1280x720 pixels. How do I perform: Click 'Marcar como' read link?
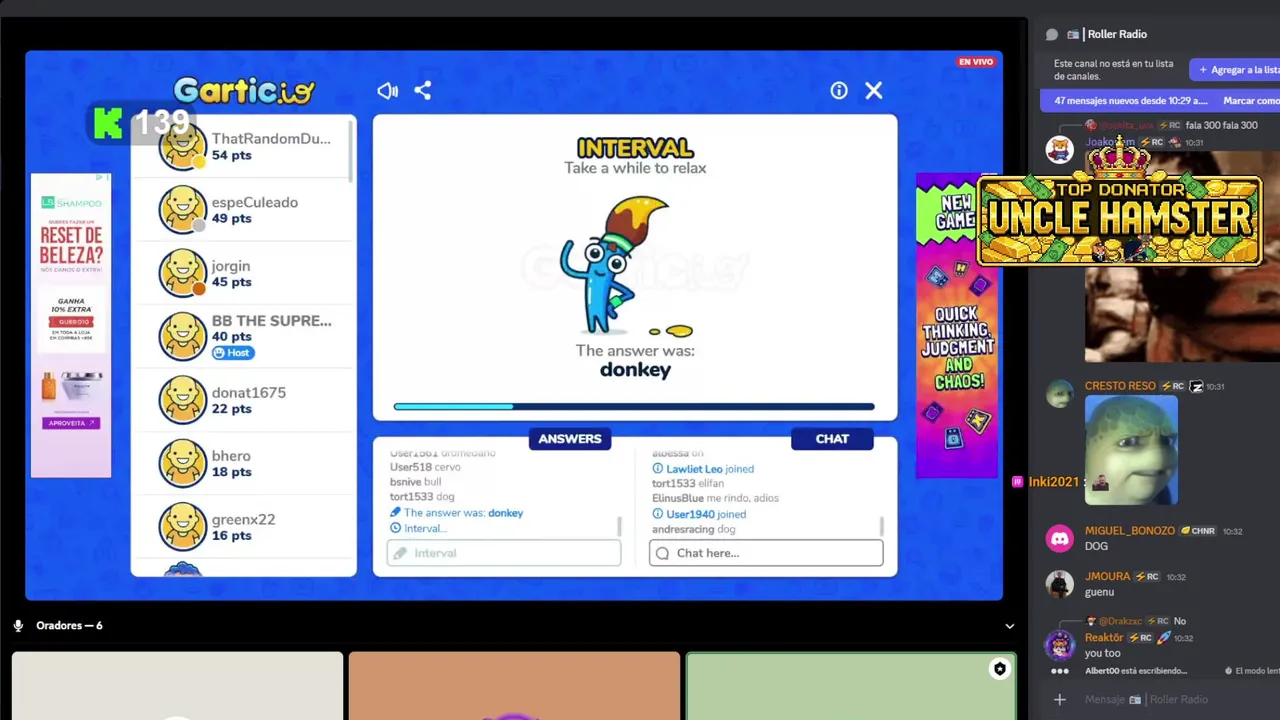[1251, 101]
